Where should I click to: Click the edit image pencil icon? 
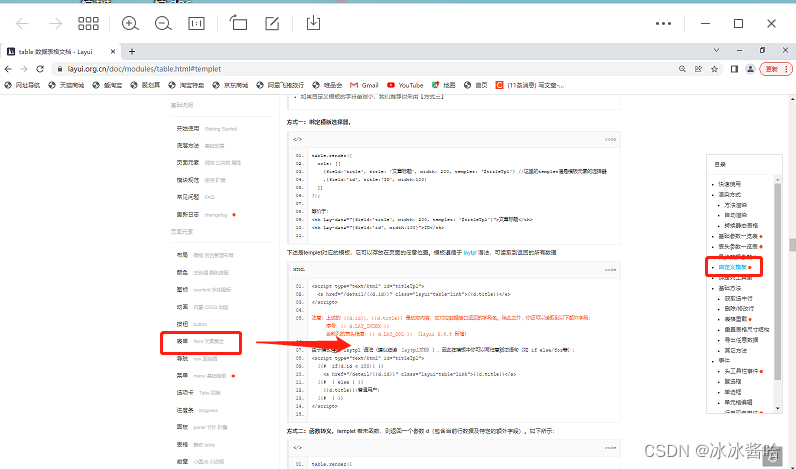pyautogui.click(x=272, y=23)
